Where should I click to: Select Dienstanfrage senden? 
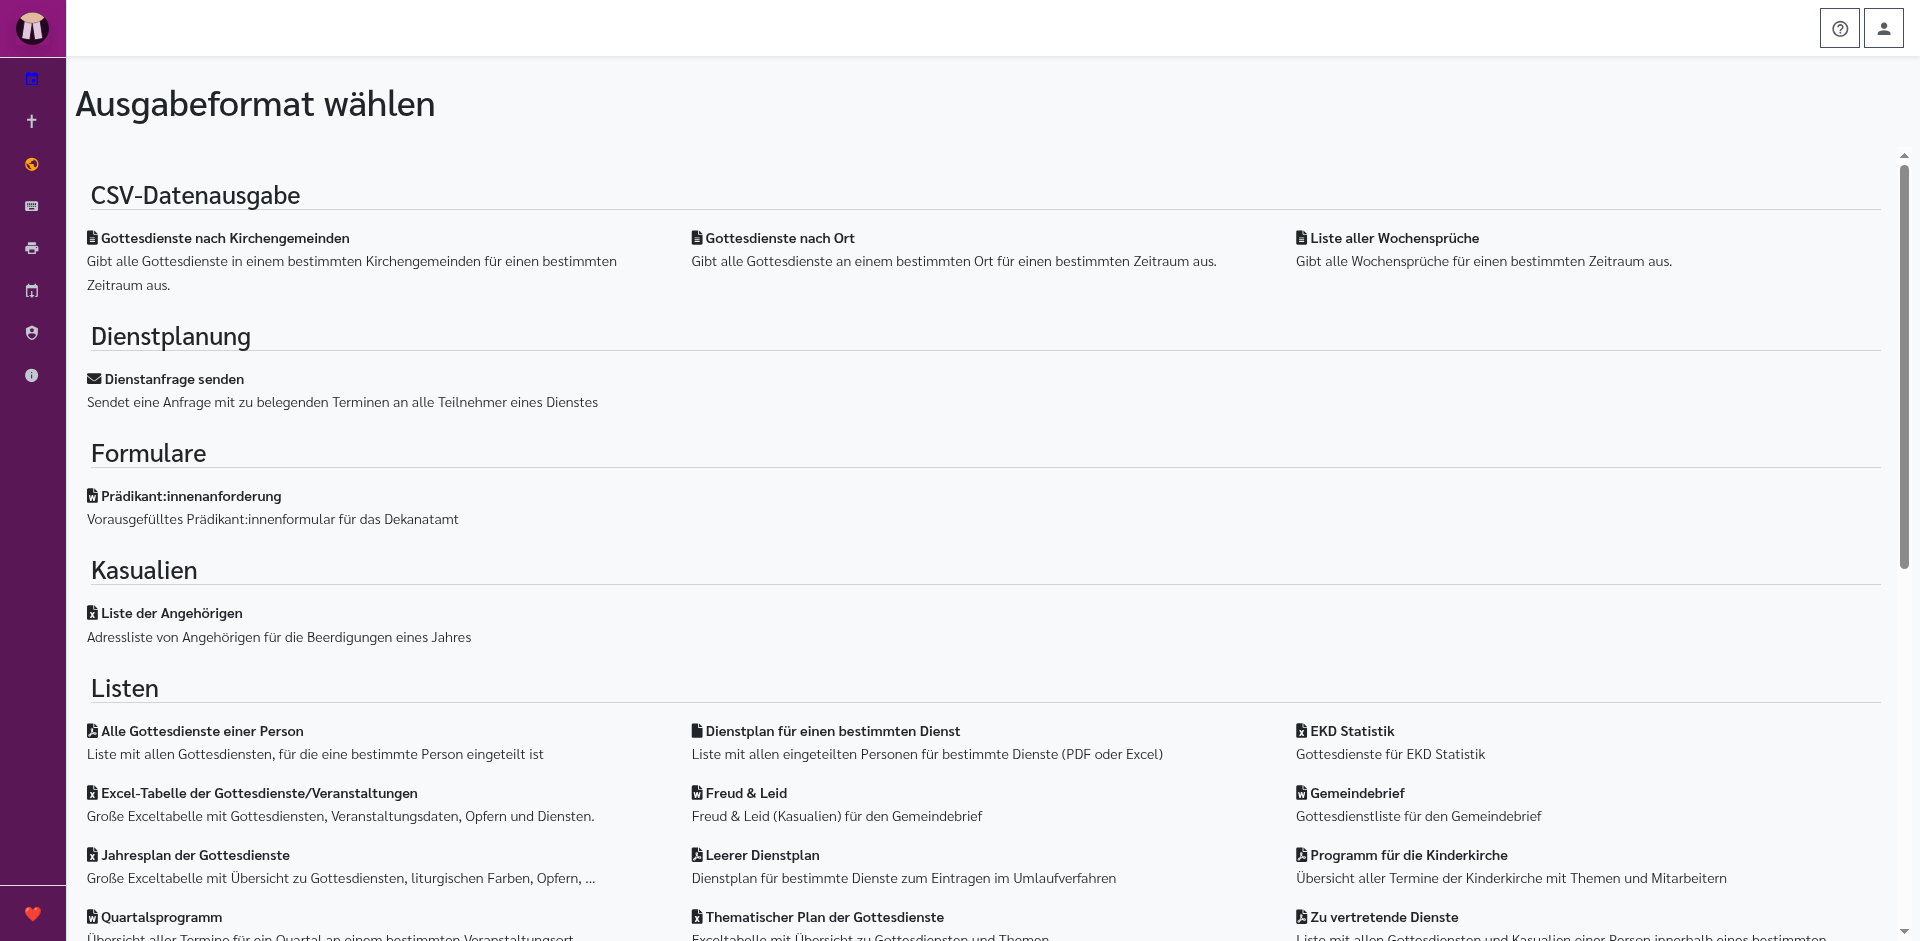(174, 379)
